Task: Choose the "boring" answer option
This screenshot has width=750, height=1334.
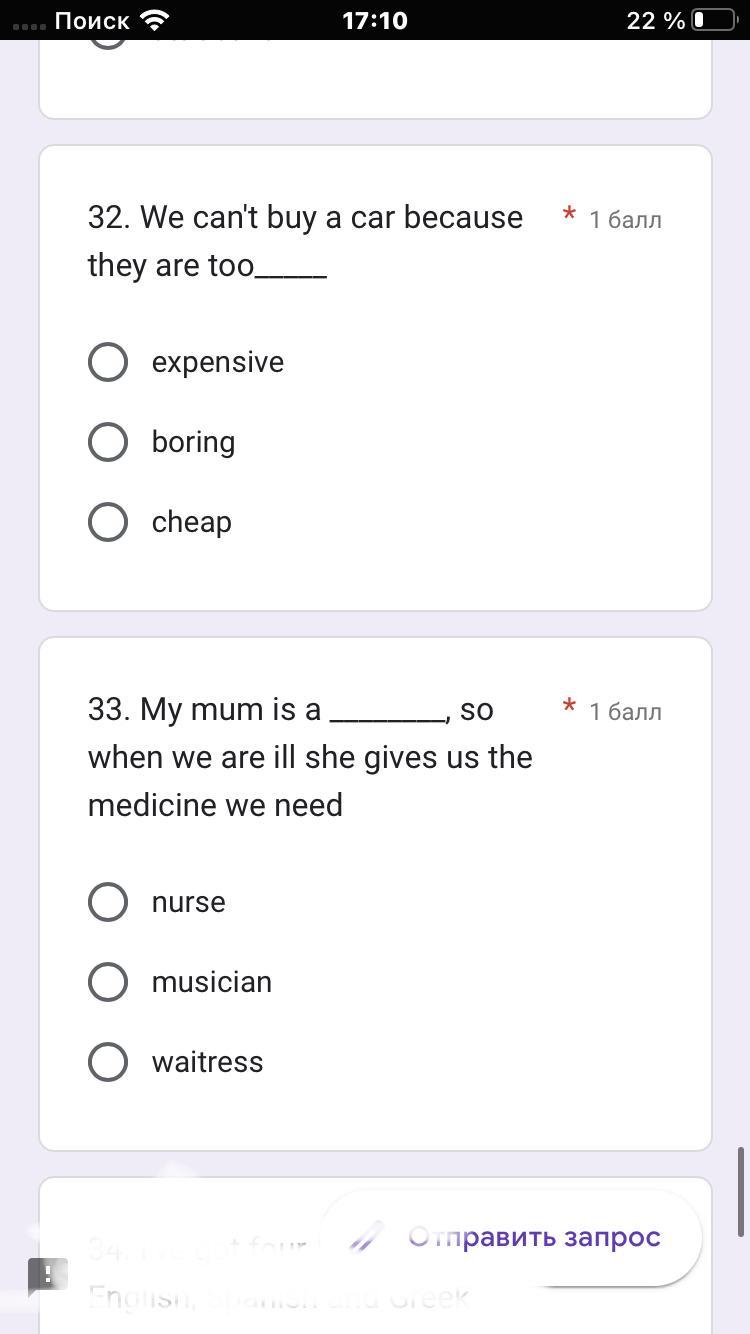Action: 108,442
